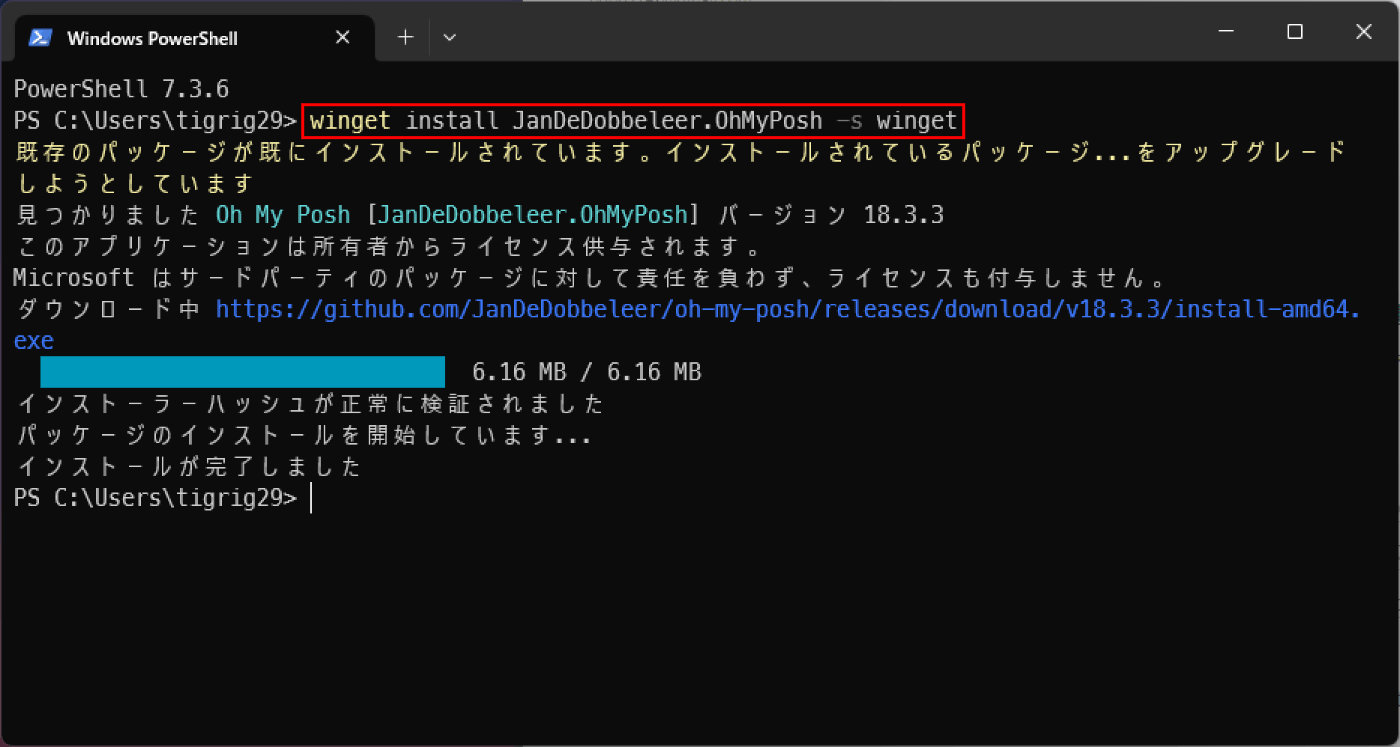The height and width of the screenshot is (747, 1400).
Task: Click the 'PowerShell 7.3.6' version text
Action: pyautogui.click(x=122, y=88)
